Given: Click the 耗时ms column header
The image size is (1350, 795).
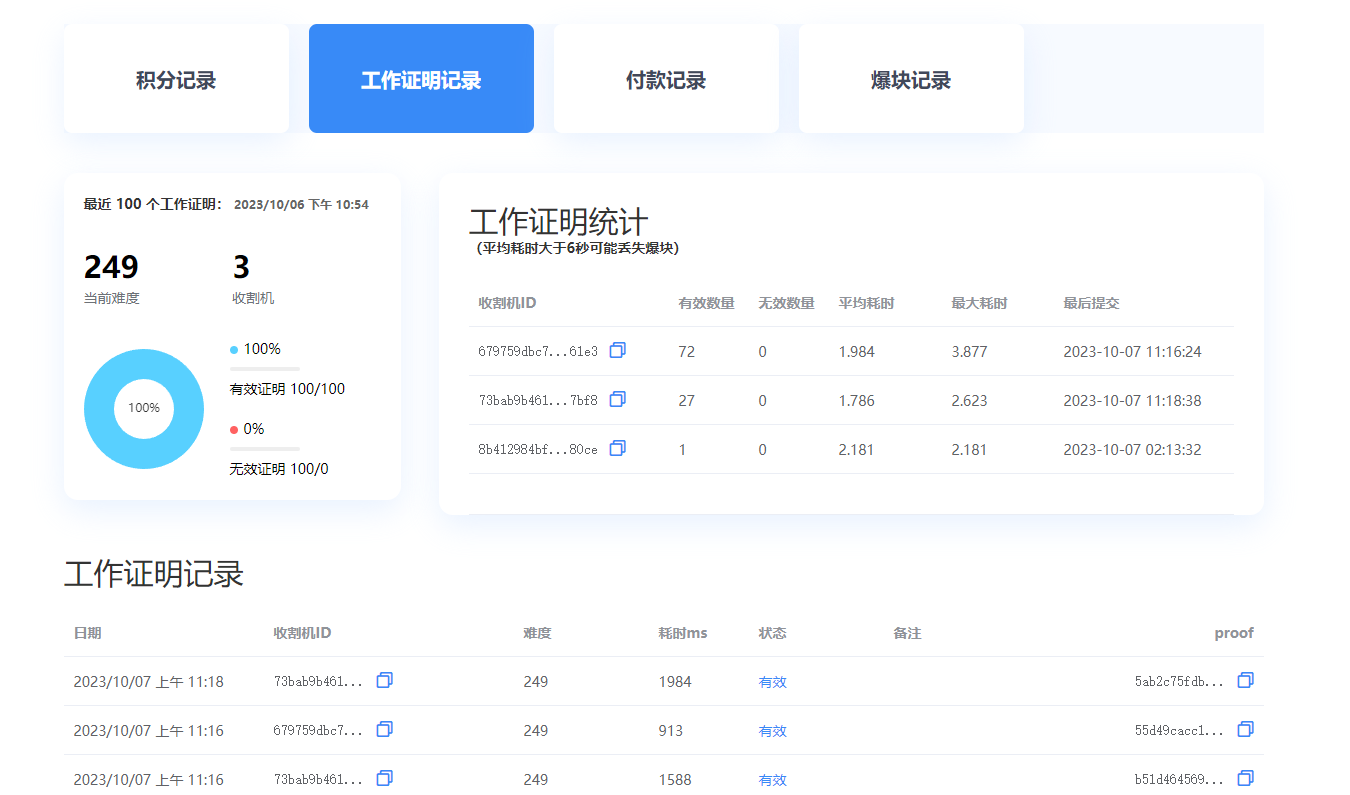Looking at the screenshot, I should coord(682,633).
